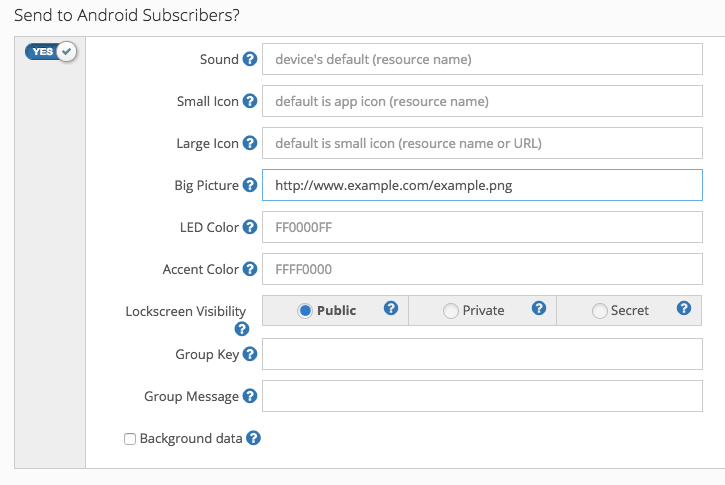This screenshot has width=725, height=485.
Task: Toggle the Android subscribers YES switch
Action: [51, 52]
